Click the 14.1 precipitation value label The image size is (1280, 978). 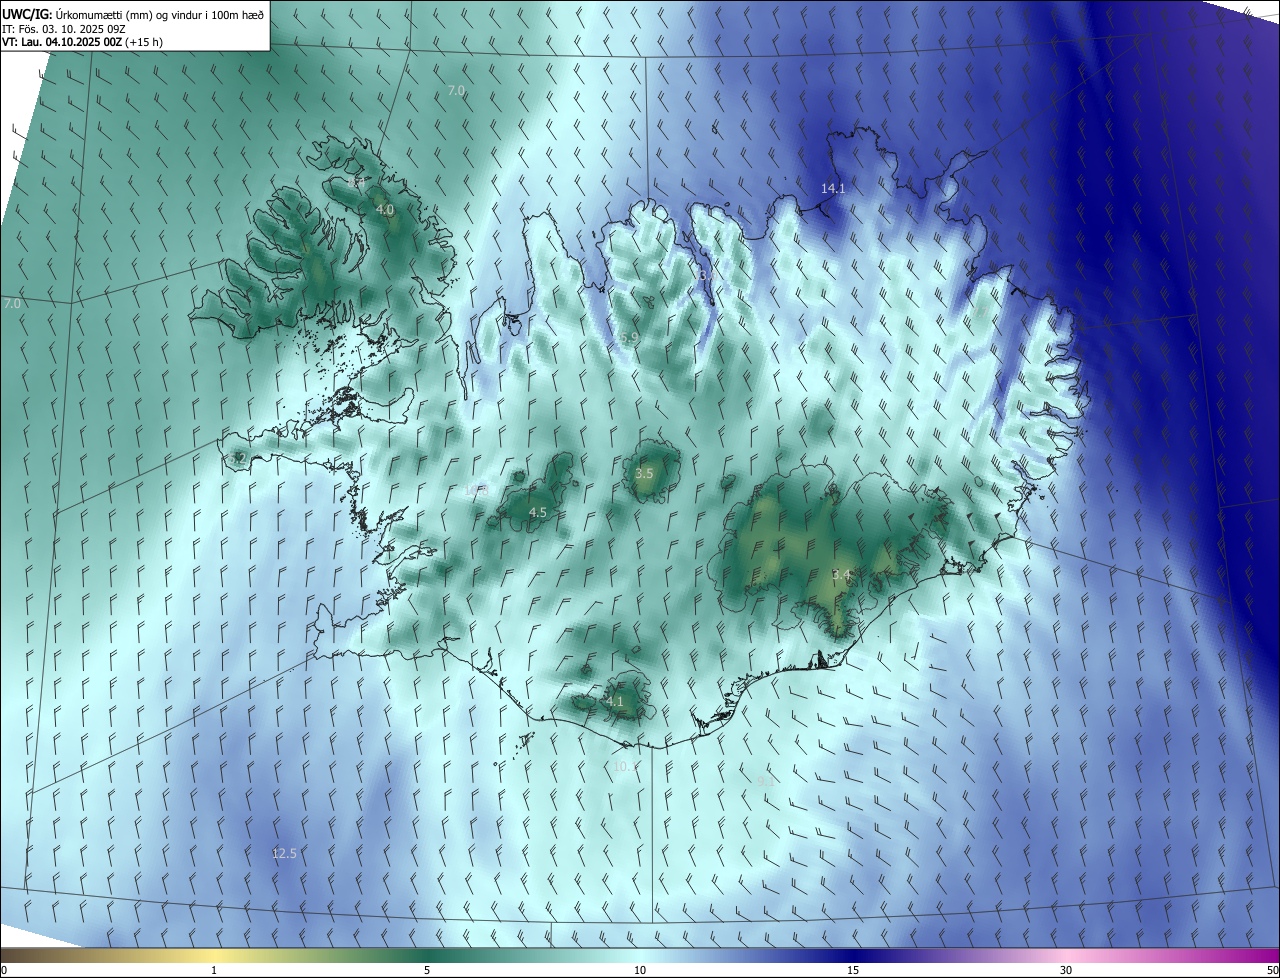pyautogui.click(x=833, y=188)
